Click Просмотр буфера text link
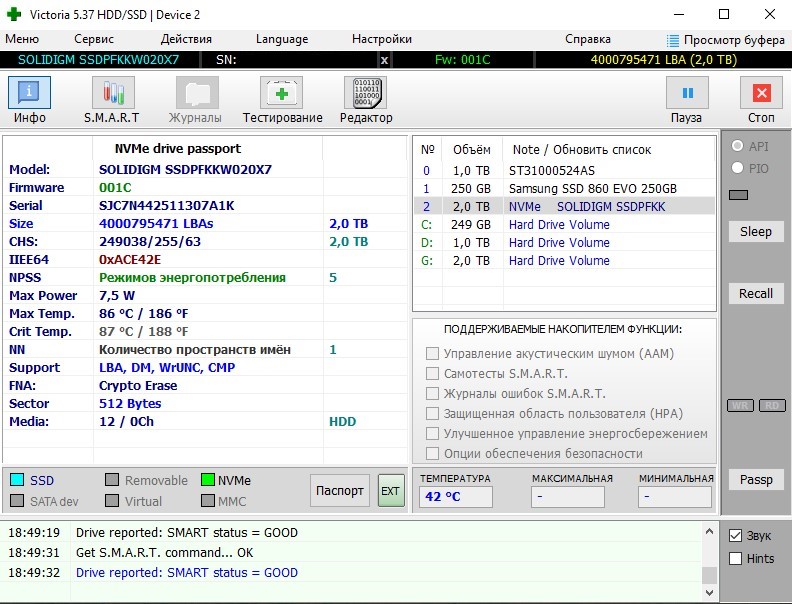The height and width of the screenshot is (604, 792). point(734,40)
